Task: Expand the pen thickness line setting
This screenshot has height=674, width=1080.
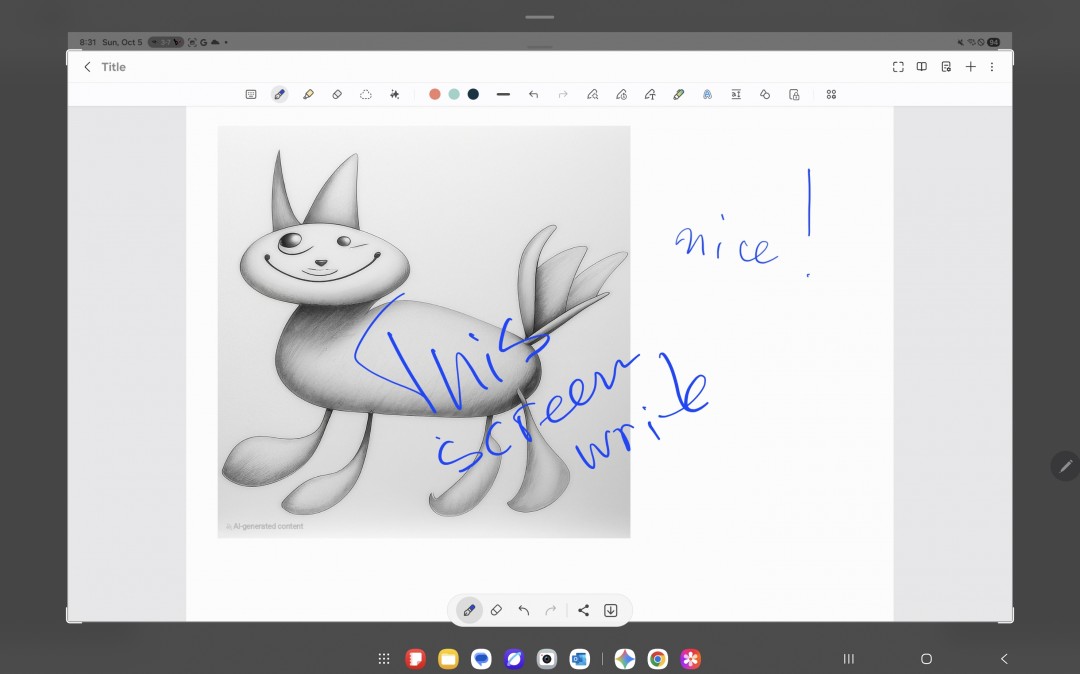Action: click(x=503, y=94)
